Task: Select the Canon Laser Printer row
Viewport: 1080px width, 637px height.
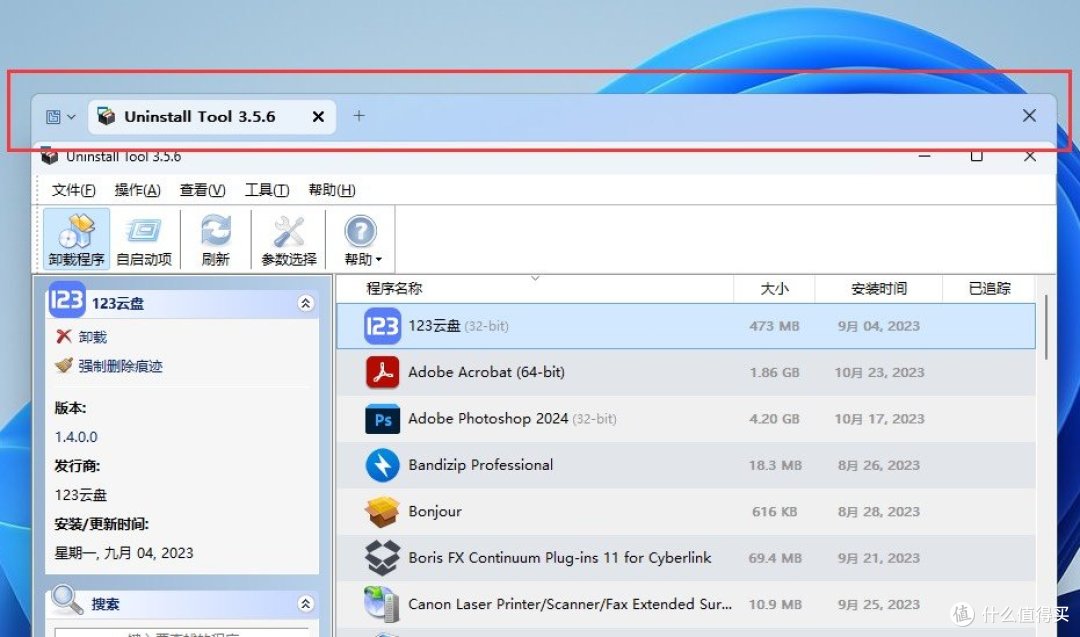Action: (686, 604)
